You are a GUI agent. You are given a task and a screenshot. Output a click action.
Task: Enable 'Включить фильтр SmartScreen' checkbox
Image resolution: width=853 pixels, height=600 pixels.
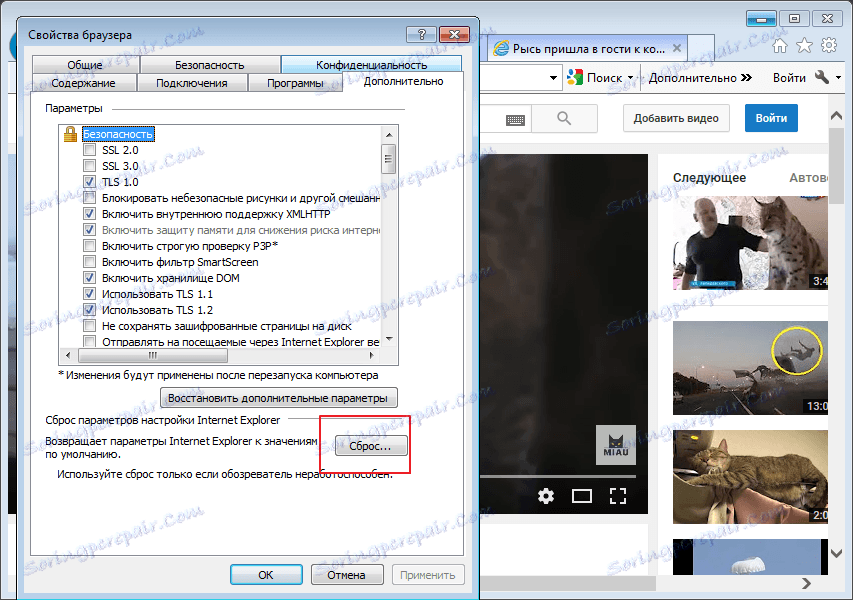[x=89, y=262]
